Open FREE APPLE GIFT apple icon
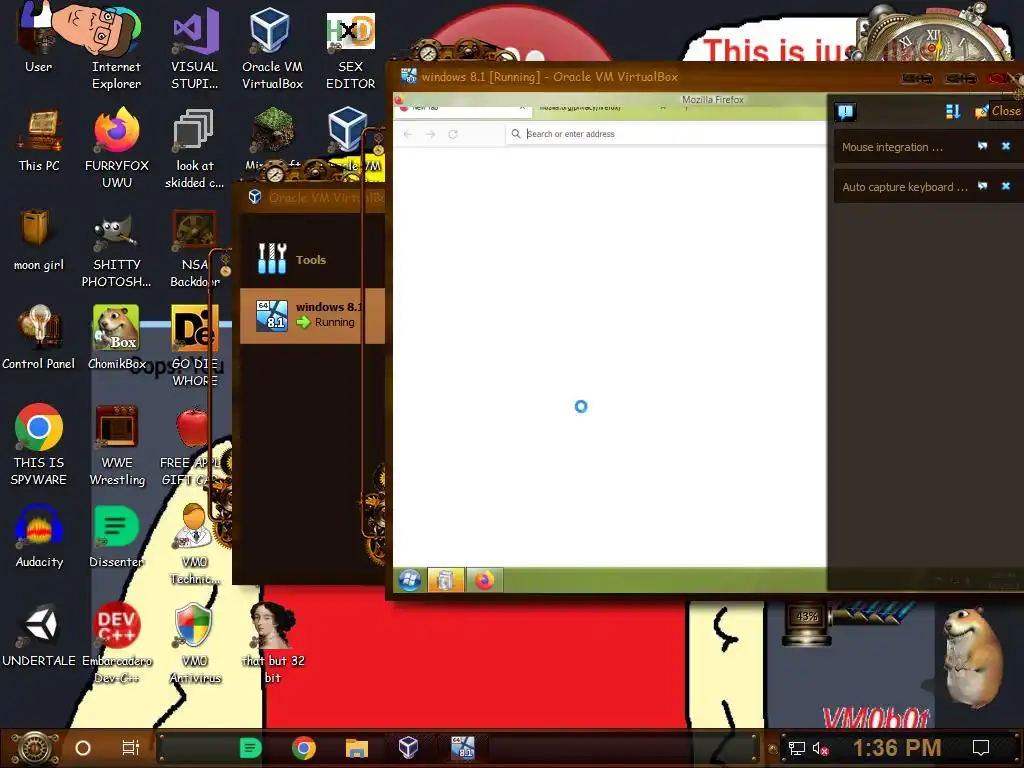 click(191, 447)
